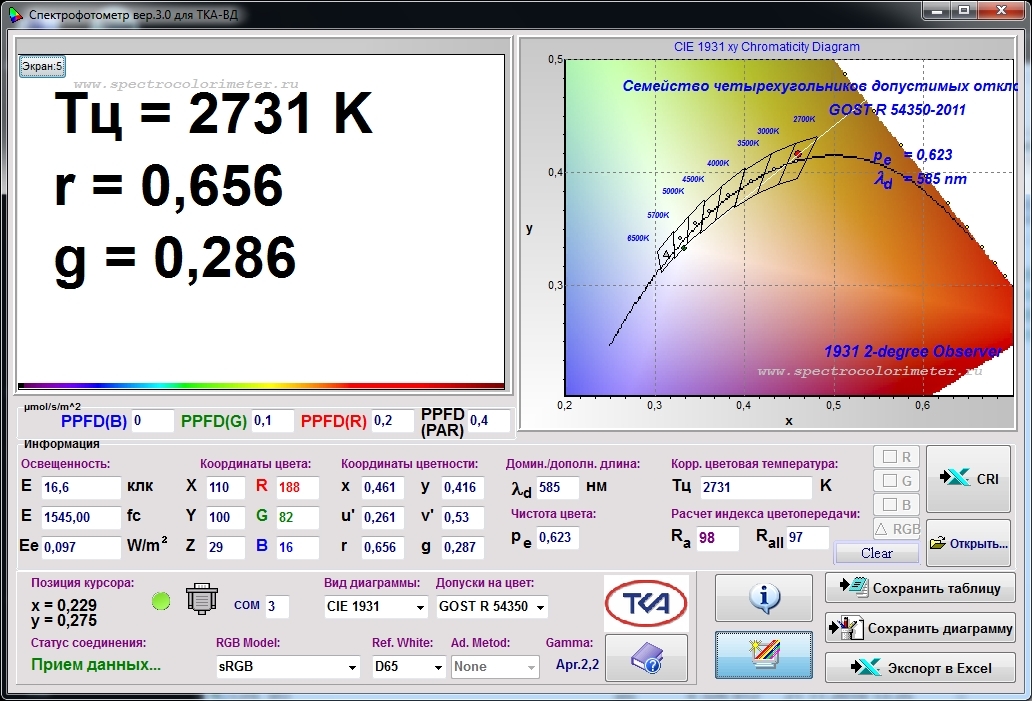
Task: Click the green connection status indicator
Action: click(161, 601)
